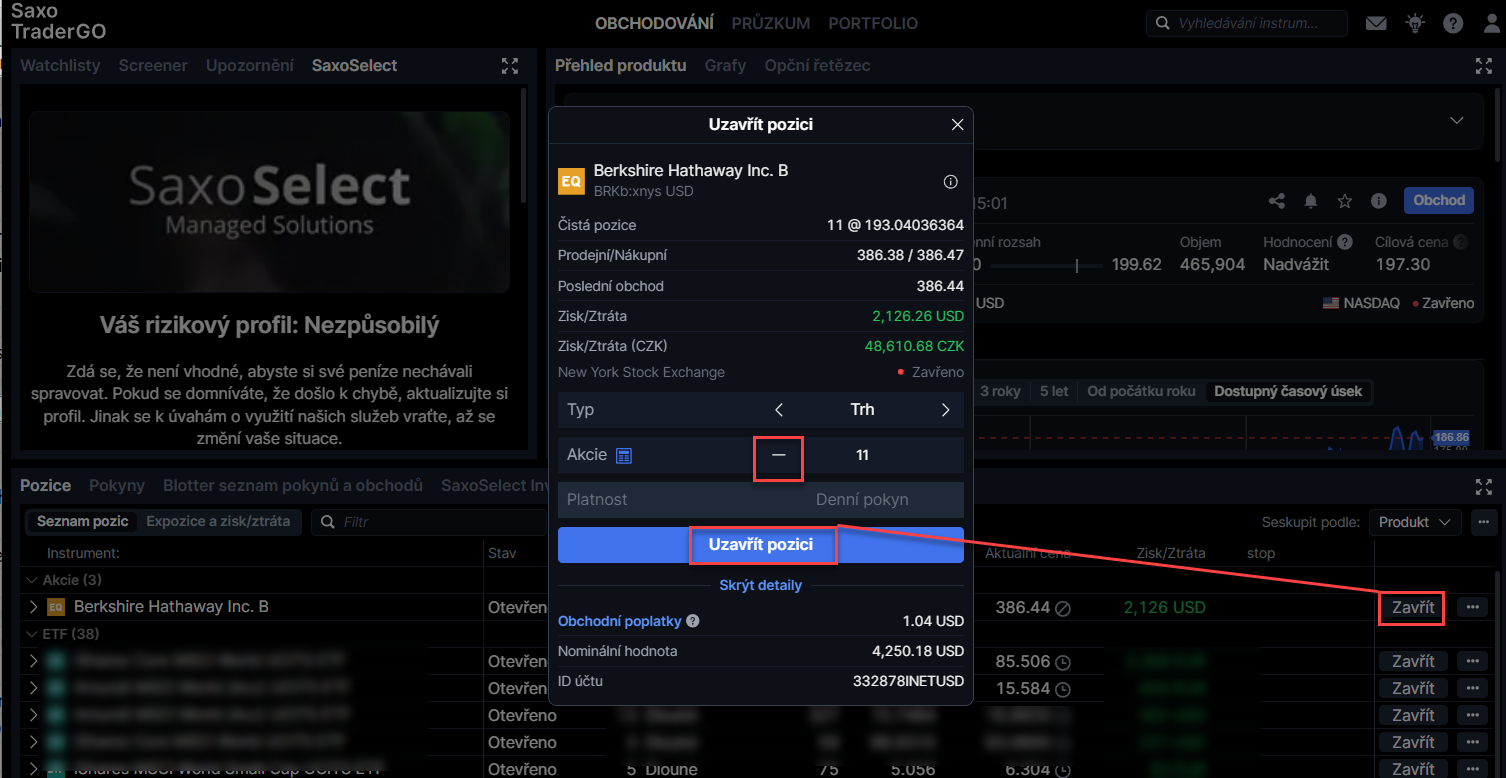Image resolution: width=1506 pixels, height=778 pixels.
Task: Open instrument info icon in Uzavřít pozici dialog
Action: tap(951, 182)
